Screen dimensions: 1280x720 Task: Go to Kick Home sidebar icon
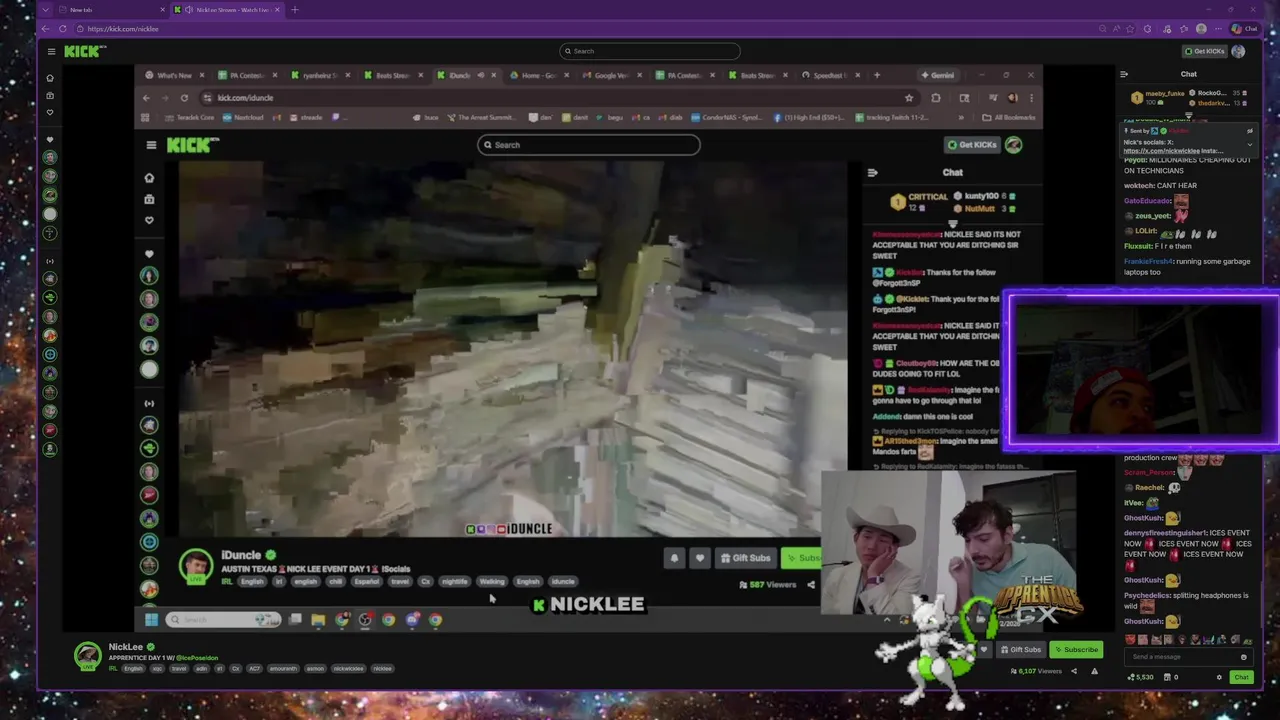tap(50, 78)
